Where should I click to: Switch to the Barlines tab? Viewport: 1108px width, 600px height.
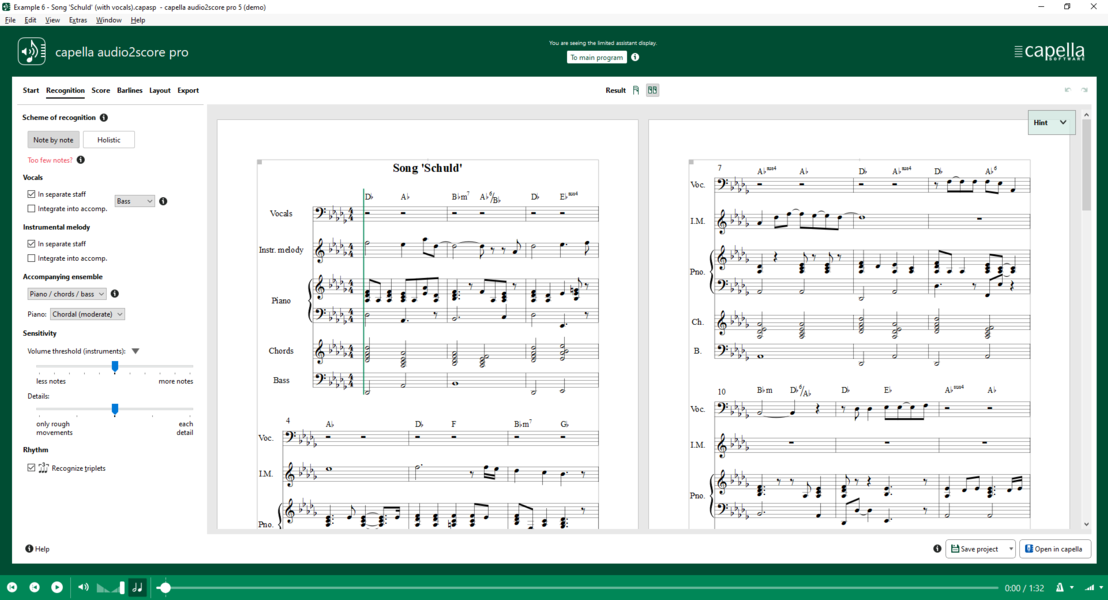129,90
